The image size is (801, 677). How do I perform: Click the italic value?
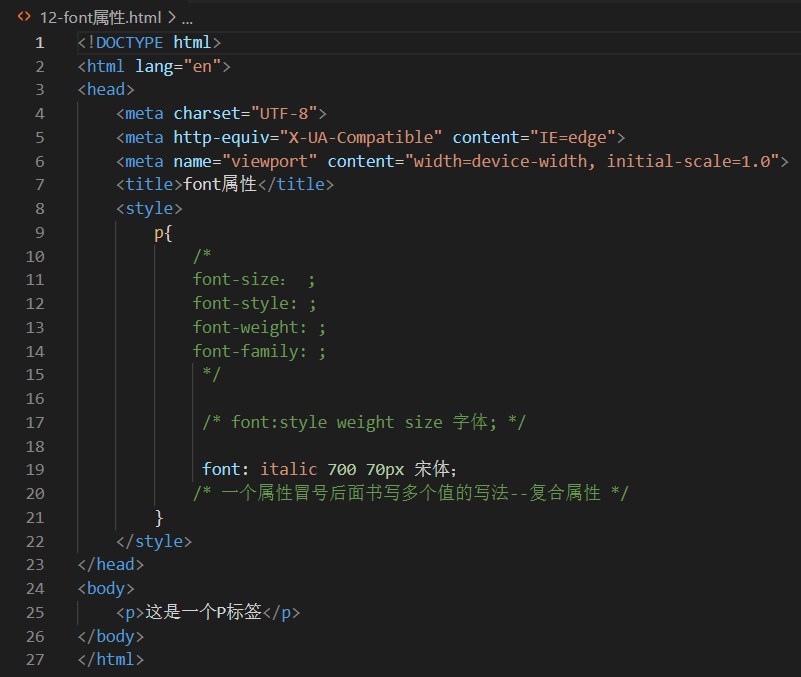(289, 470)
